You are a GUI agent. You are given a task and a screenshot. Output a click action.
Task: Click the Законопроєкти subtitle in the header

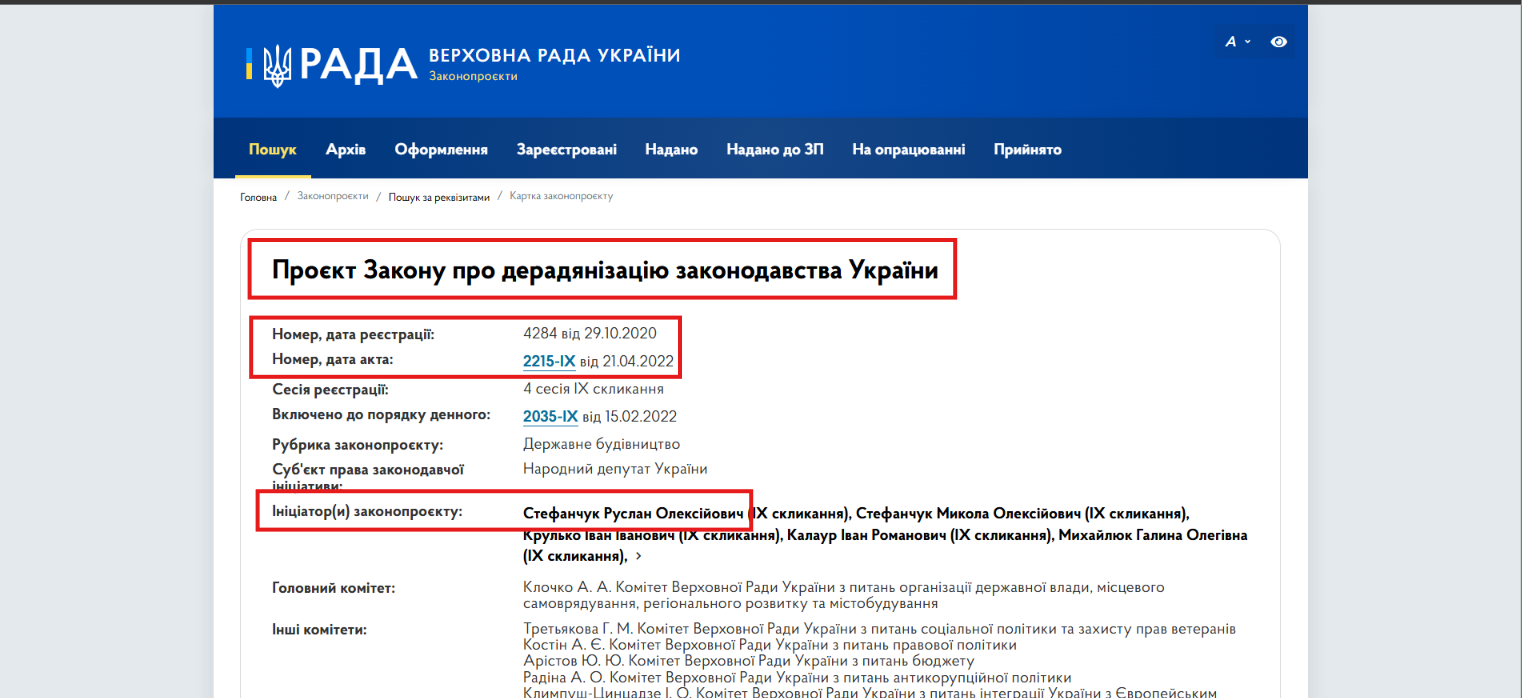point(473,76)
